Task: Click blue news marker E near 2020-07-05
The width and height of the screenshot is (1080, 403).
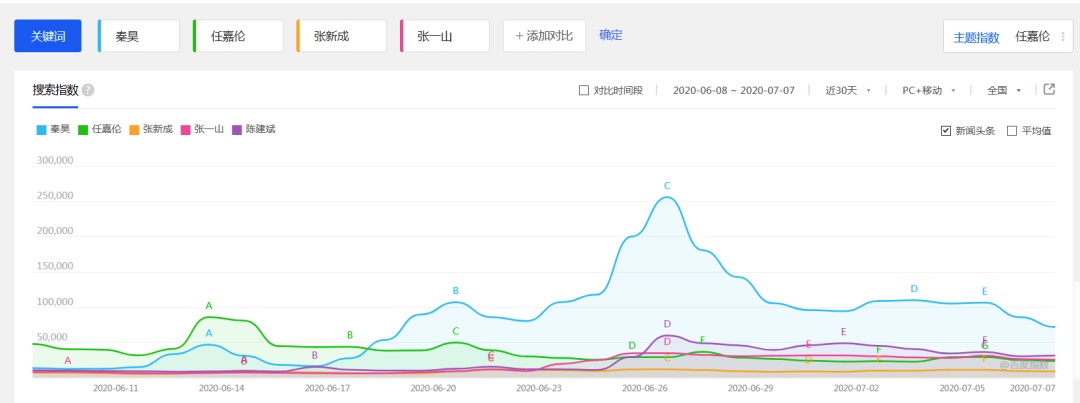Action: click(984, 291)
